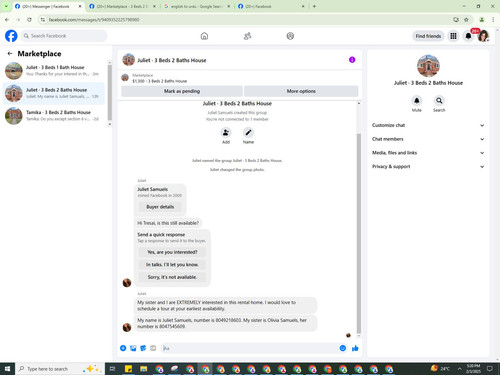The height and width of the screenshot is (375, 500).
Task: Open the emoji picker in message box
Action: (x=343, y=348)
